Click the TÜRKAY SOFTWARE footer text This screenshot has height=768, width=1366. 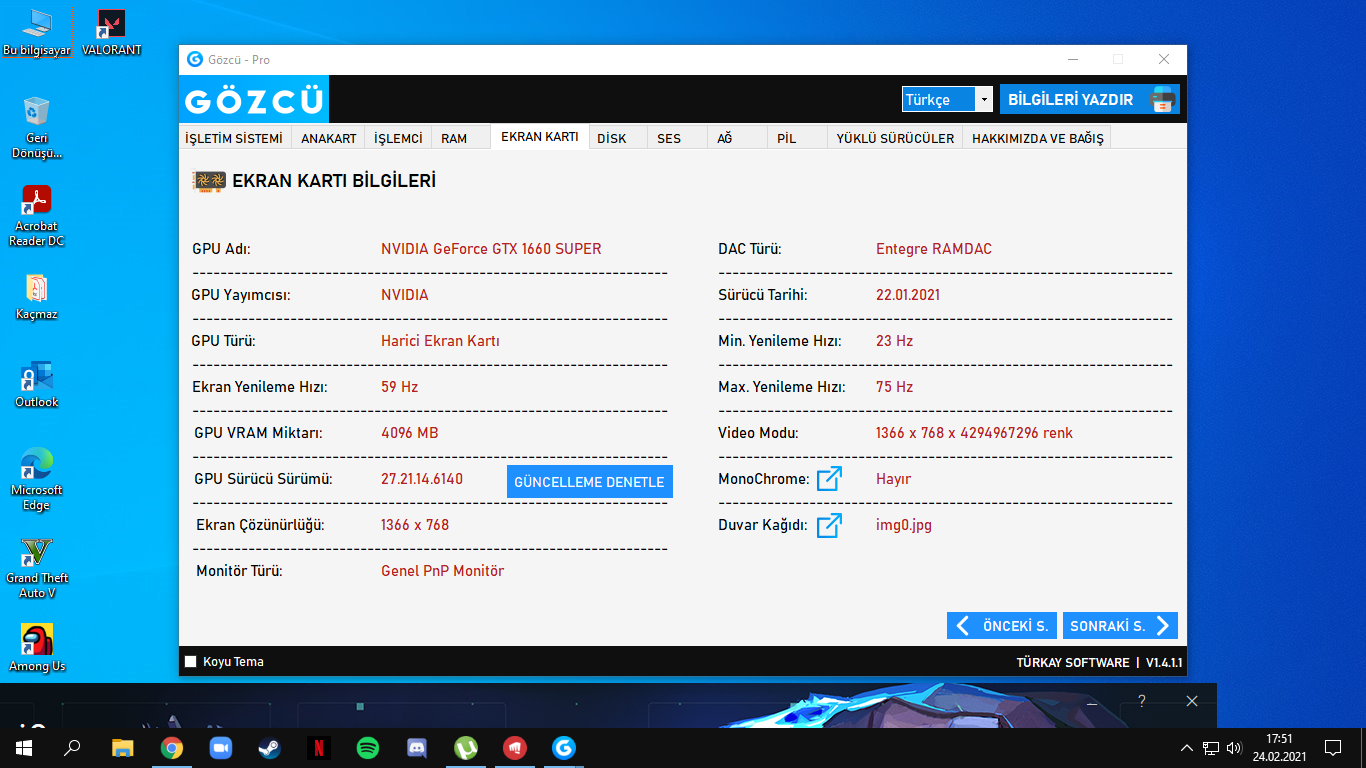1073,663
